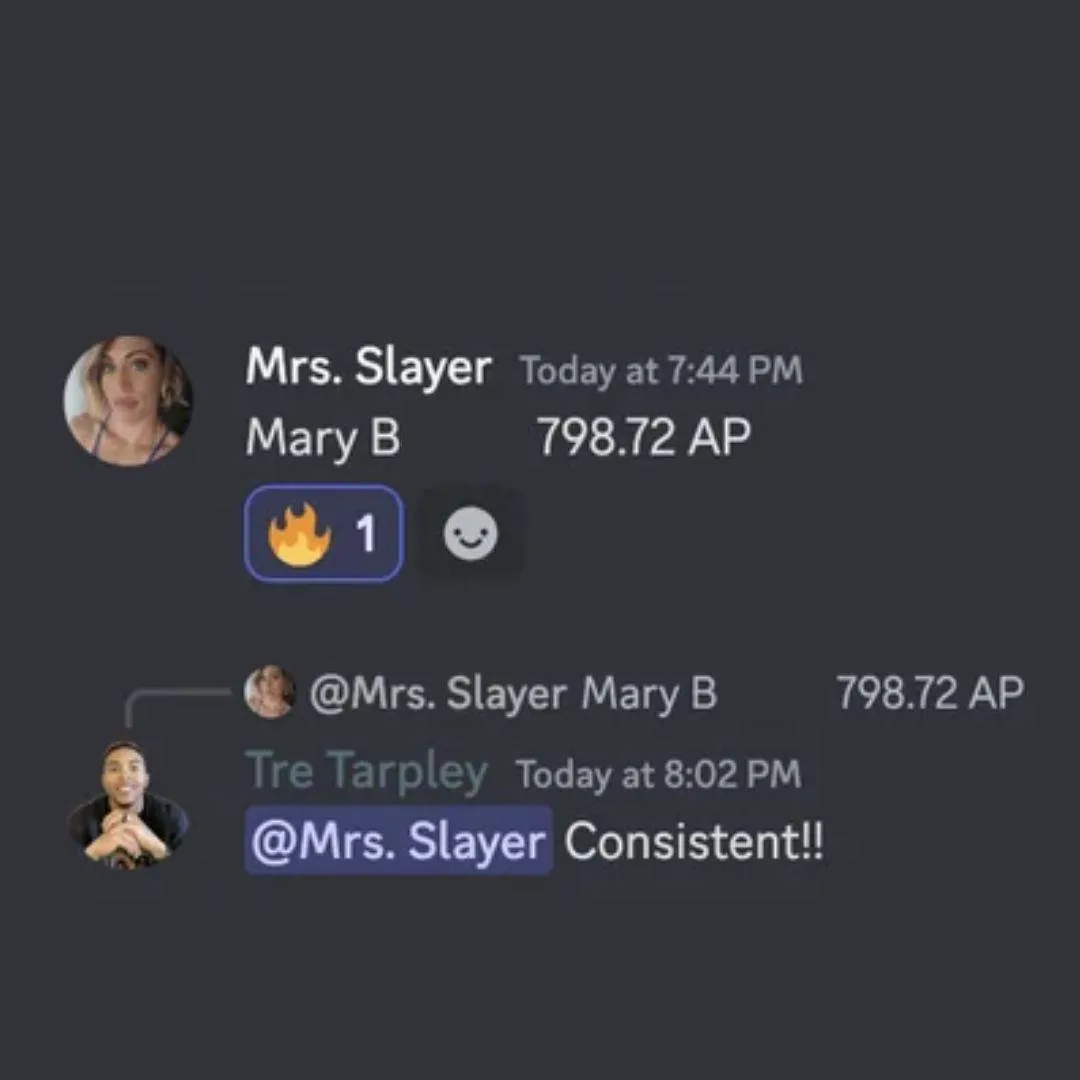This screenshot has width=1080, height=1080.
Task: Open Tre Tarpley's profile avatar
Action: 128,804
